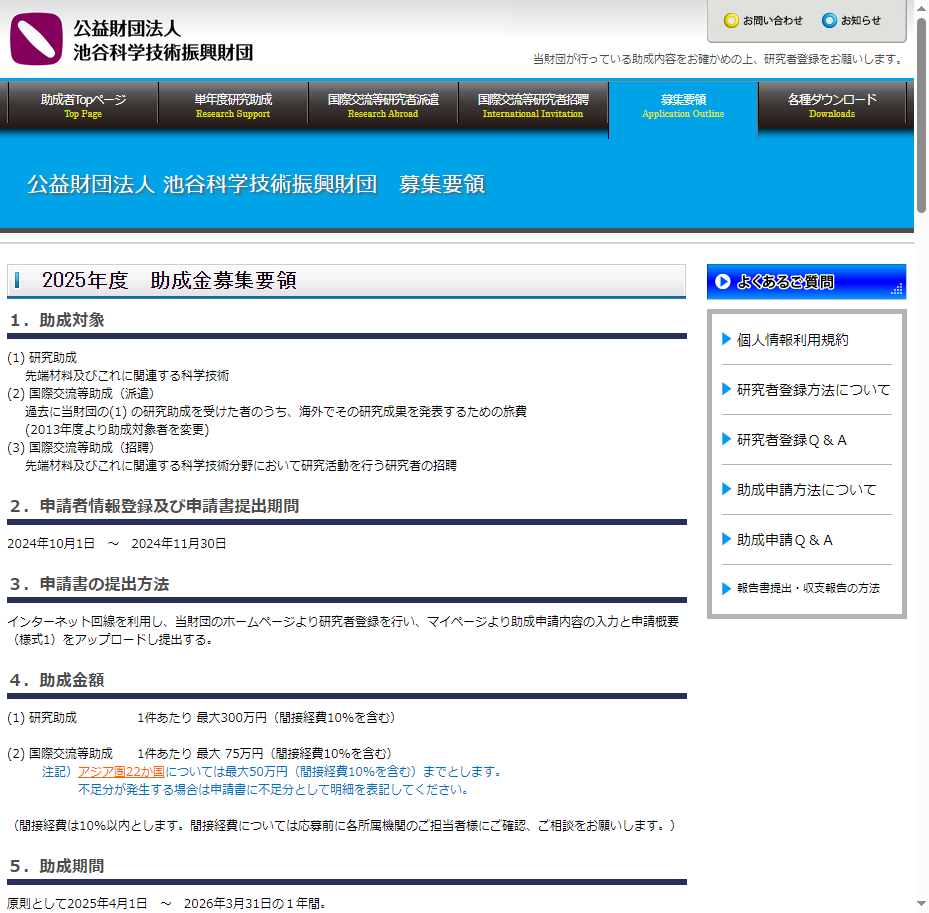Click the scrollbar down arrow
Screen dimensions: 929x913
921,904
